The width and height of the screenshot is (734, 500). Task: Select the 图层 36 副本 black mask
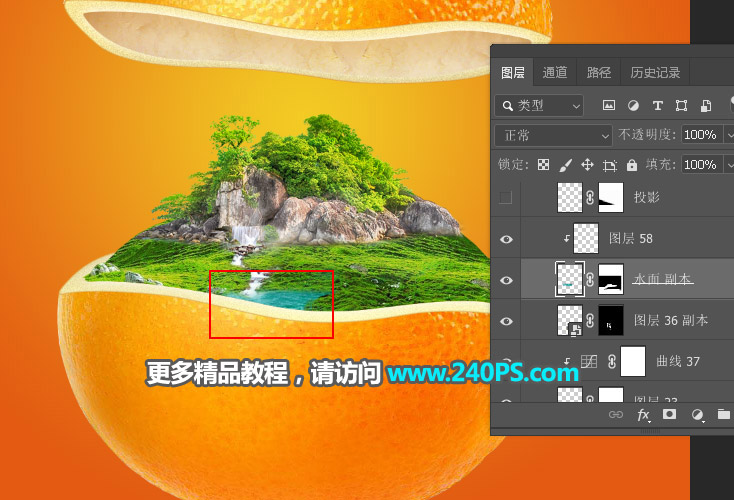[611, 320]
